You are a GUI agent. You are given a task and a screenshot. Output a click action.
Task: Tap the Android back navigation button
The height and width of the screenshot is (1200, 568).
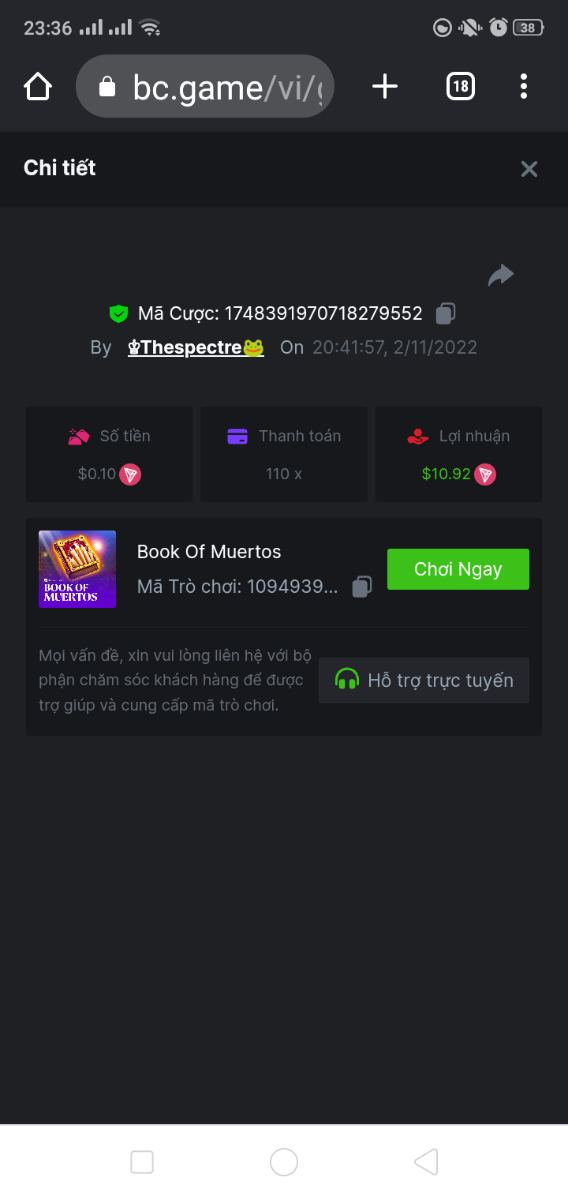point(426,1161)
